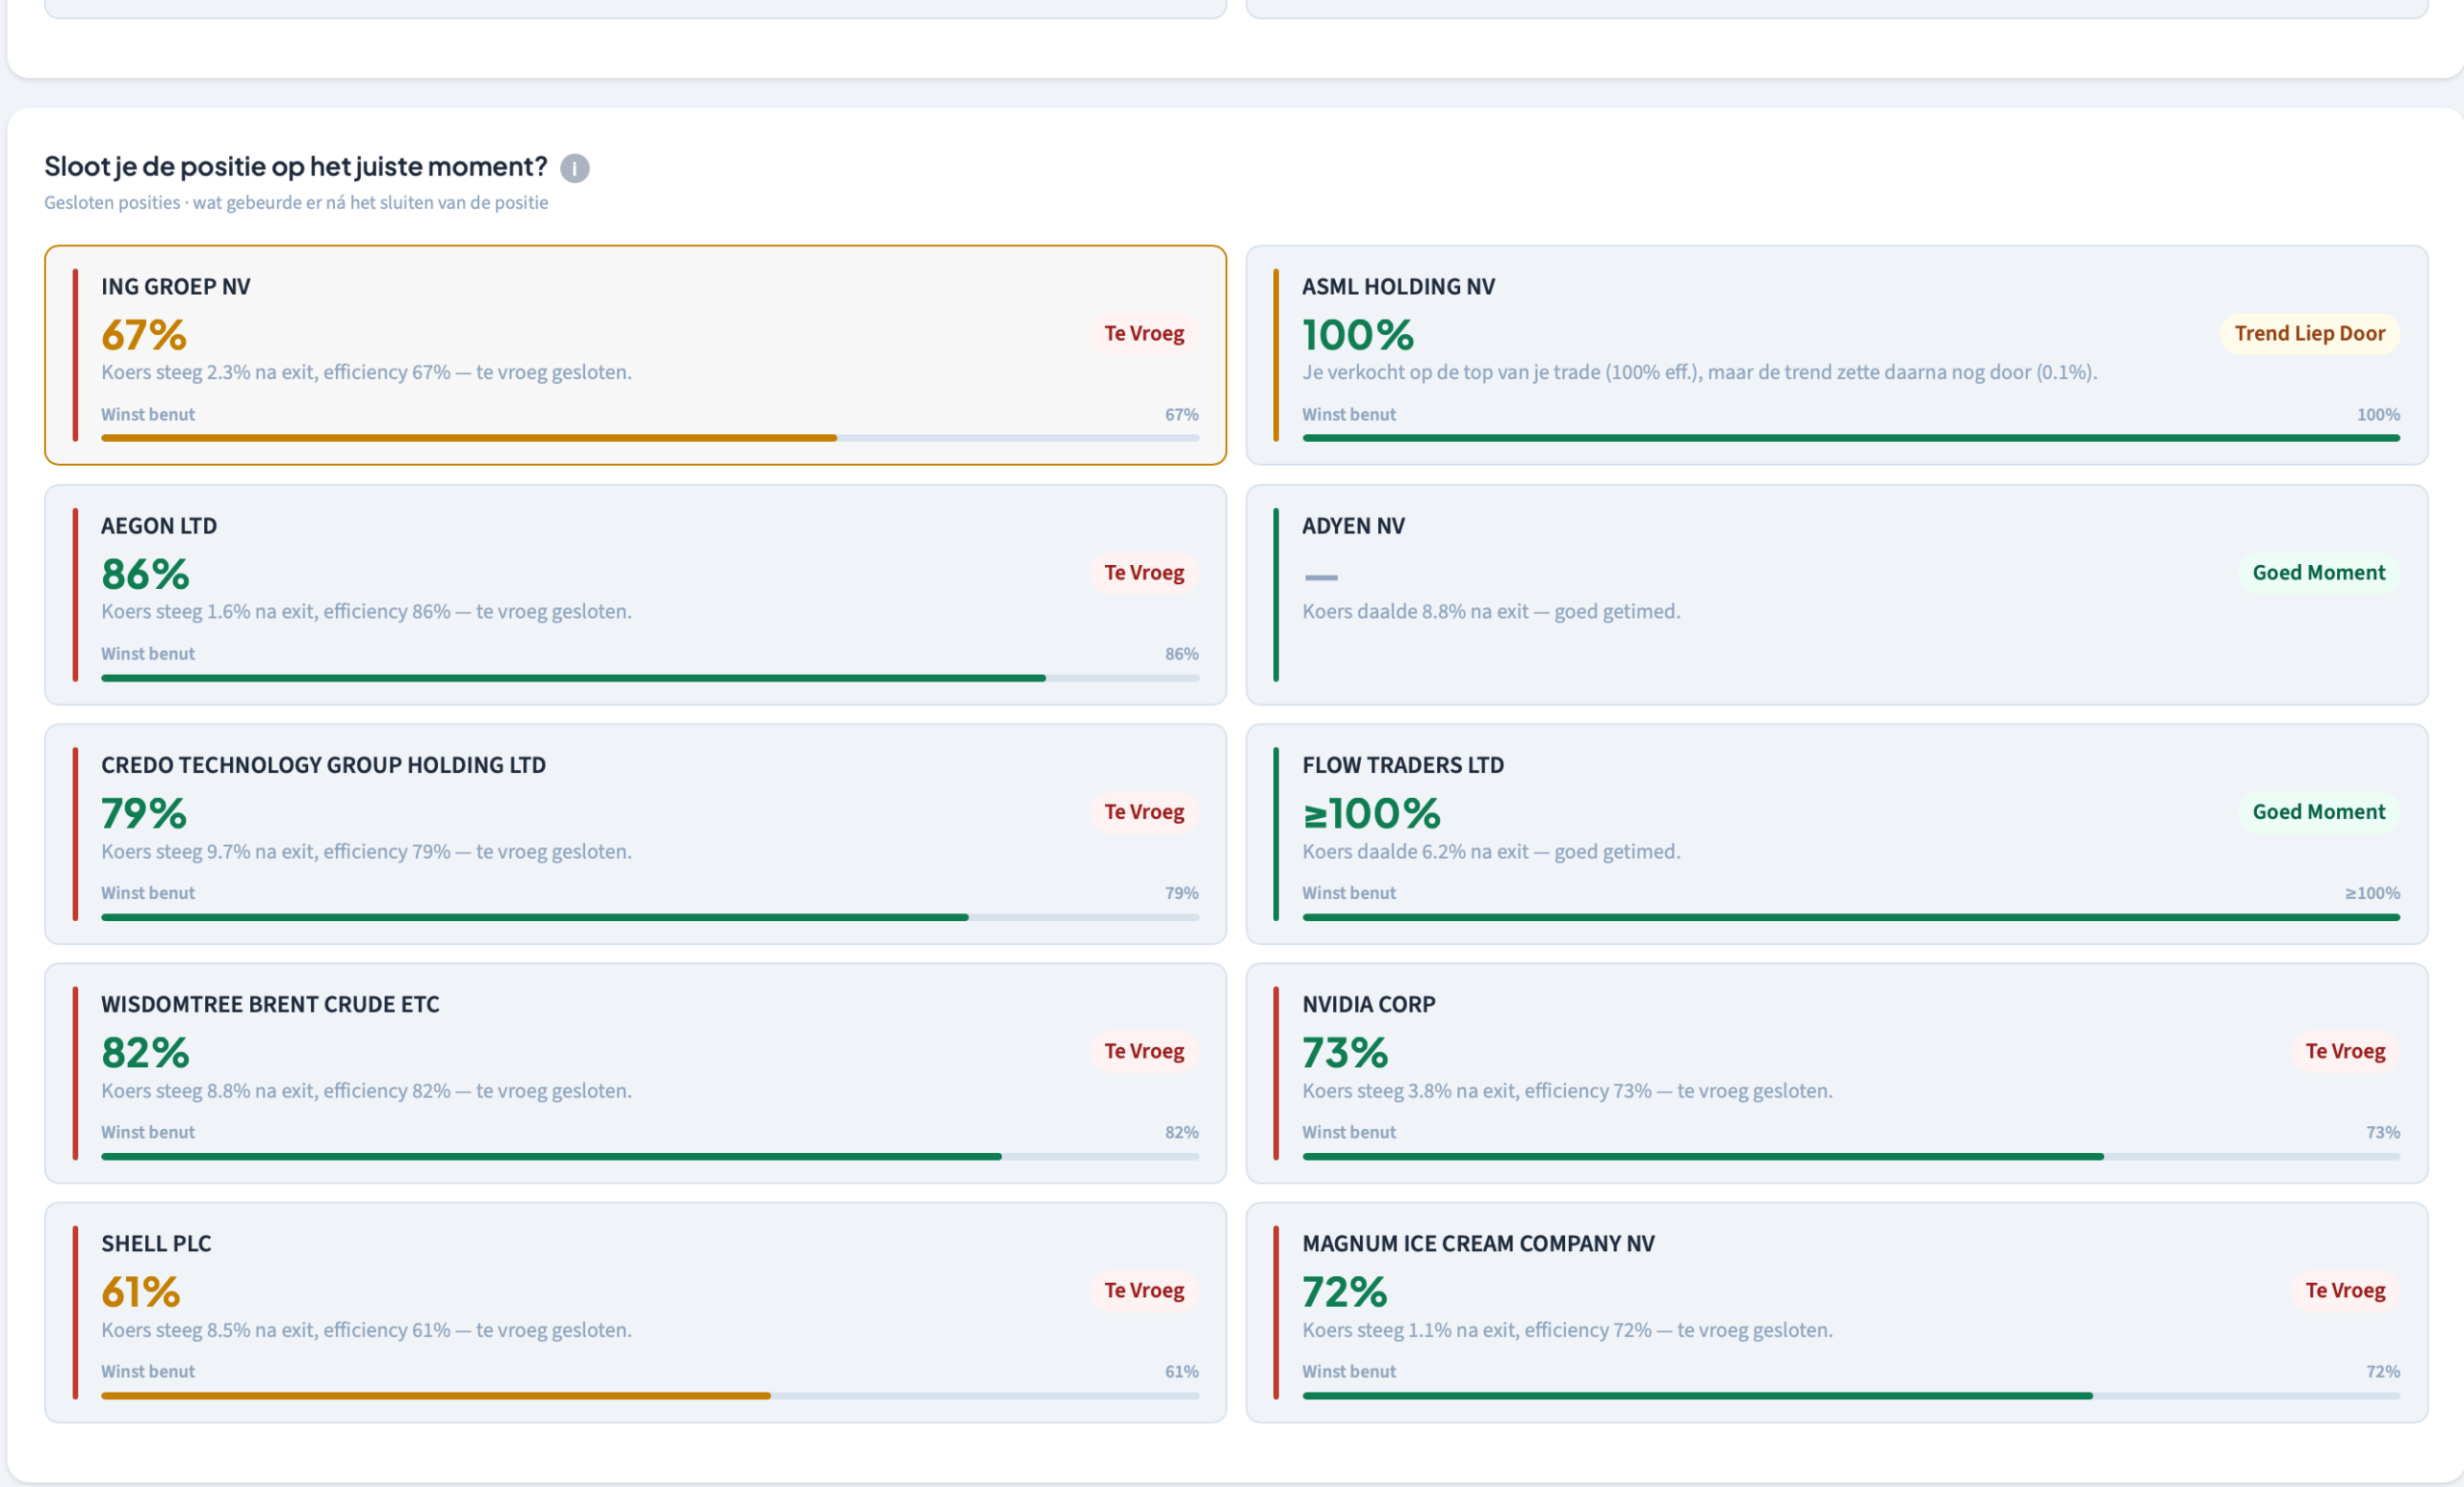This screenshot has height=1487, width=2464.
Task: Click 'Winst benut' label on NVIDIA card
Action: [x=1349, y=1132]
